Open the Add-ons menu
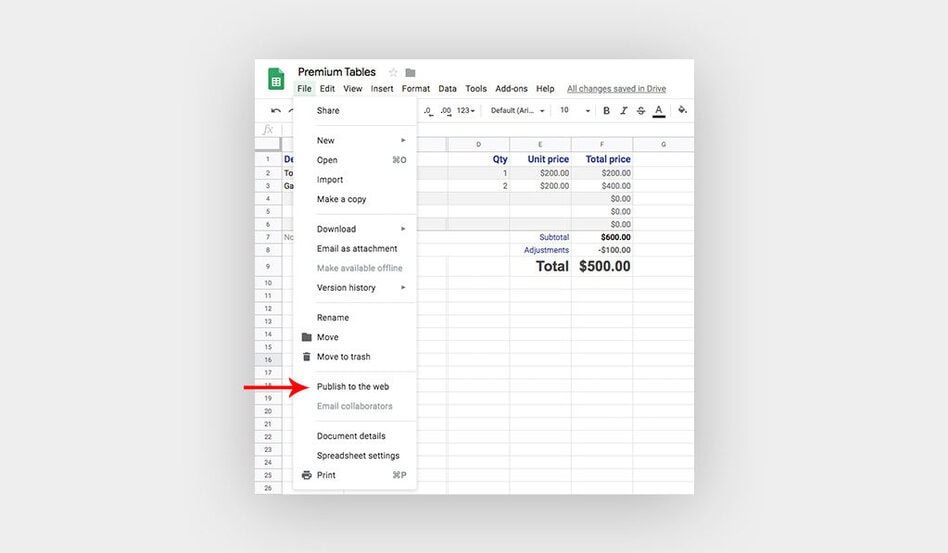 [511, 89]
